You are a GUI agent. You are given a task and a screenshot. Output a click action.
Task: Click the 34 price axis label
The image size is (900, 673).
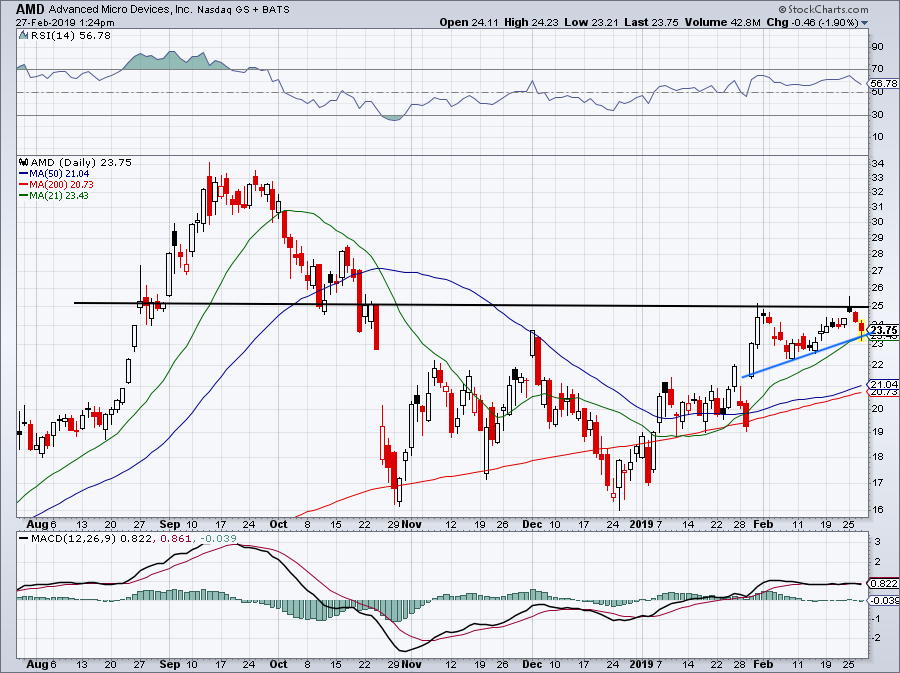click(x=878, y=164)
